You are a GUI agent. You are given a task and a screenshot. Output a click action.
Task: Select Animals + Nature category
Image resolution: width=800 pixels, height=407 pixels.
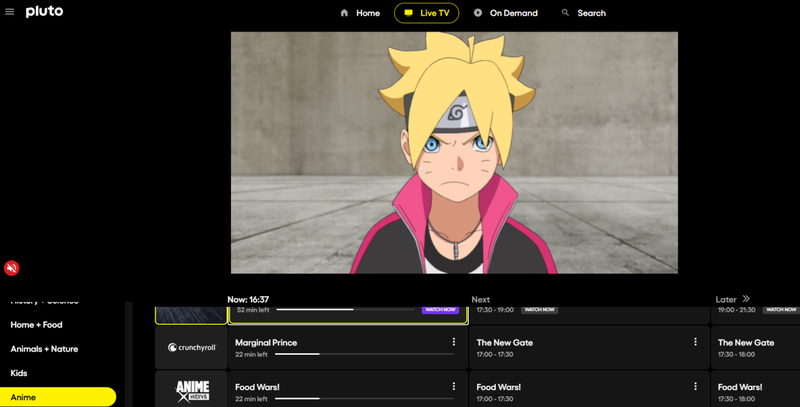(x=44, y=349)
